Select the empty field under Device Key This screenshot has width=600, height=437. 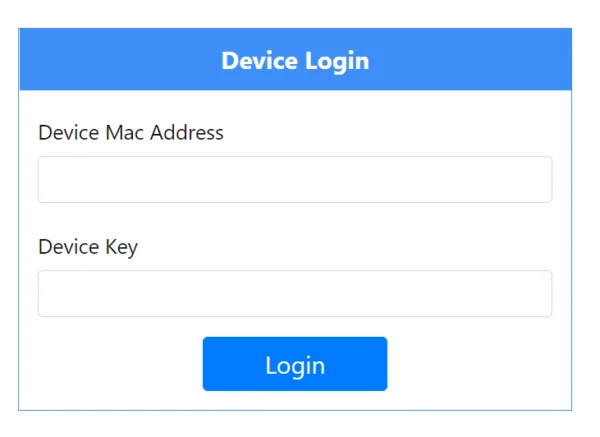[295, 294]
